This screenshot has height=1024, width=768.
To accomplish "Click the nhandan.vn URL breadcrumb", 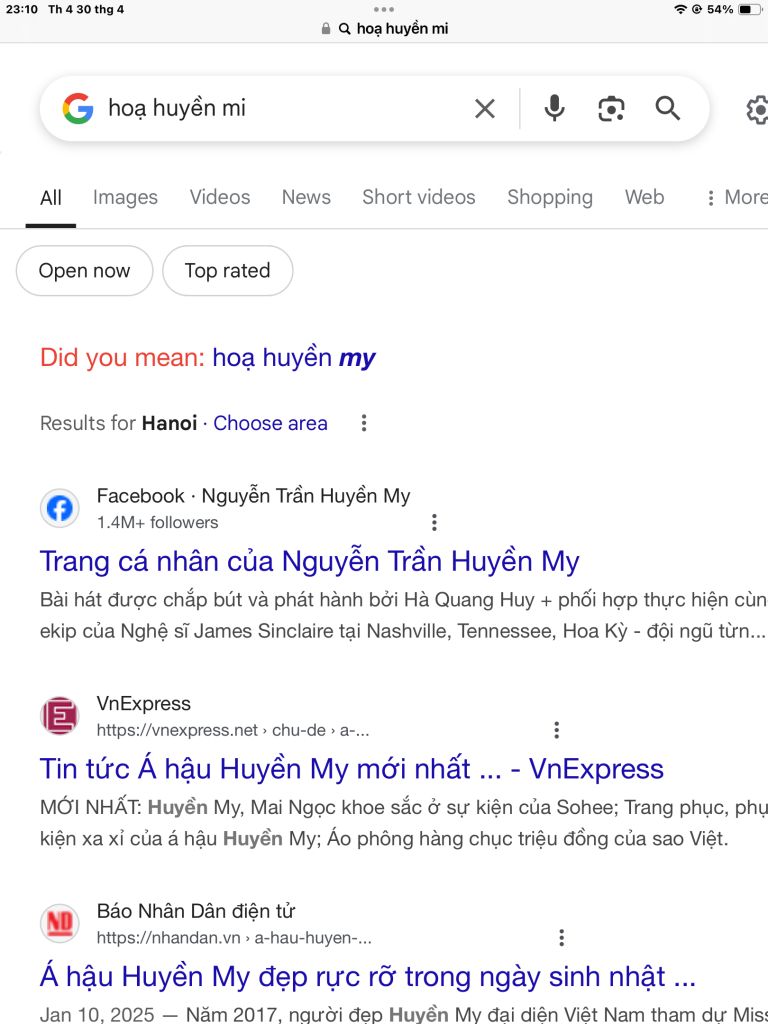I will point(234,938).
